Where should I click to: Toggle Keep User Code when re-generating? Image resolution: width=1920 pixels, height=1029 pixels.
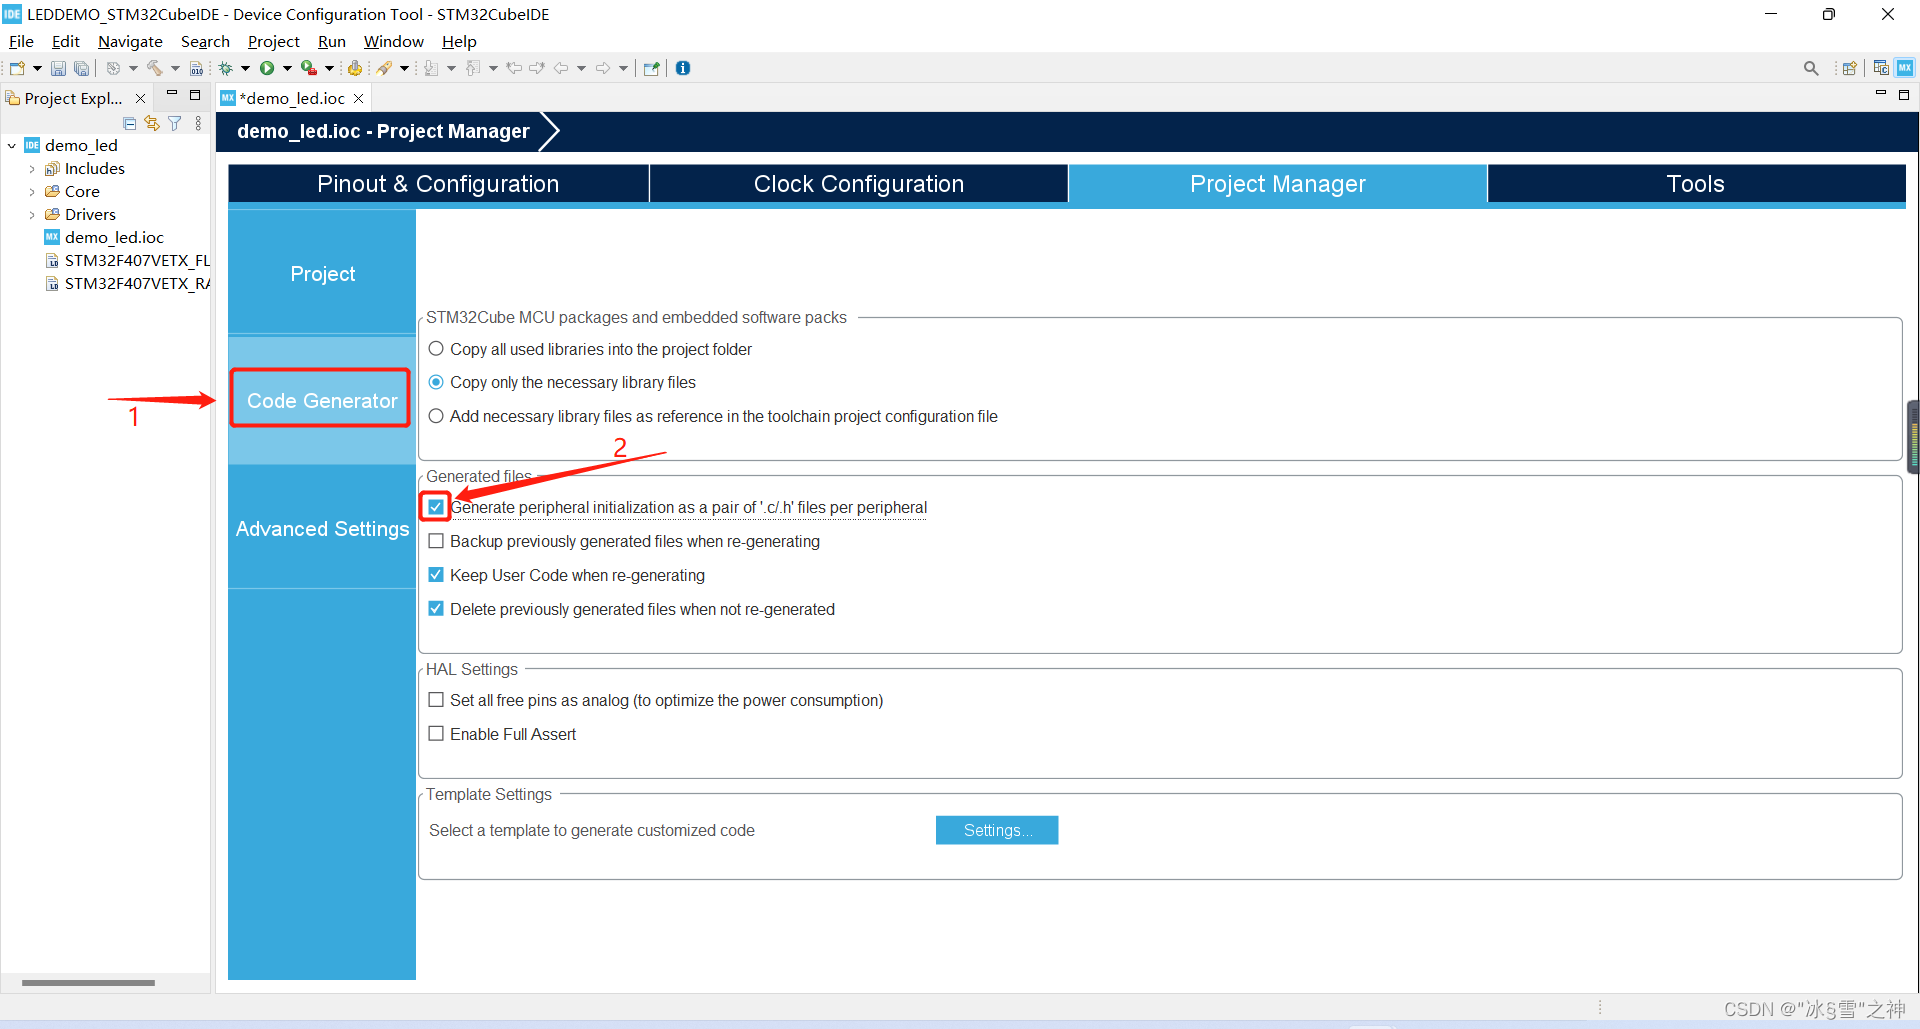[x=436, y=575]
